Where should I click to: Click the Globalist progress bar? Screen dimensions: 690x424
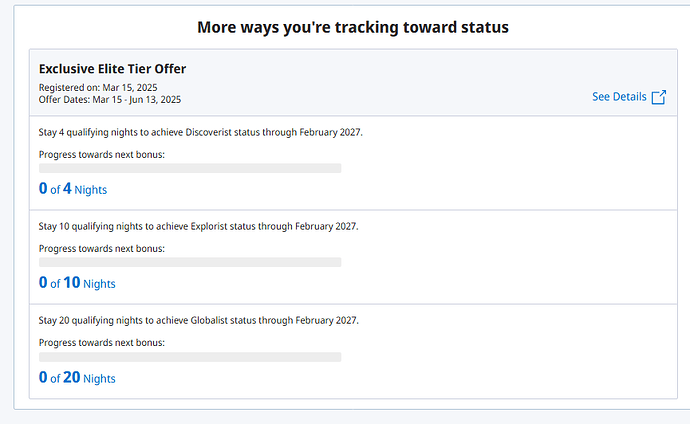[x=190, y=356]
